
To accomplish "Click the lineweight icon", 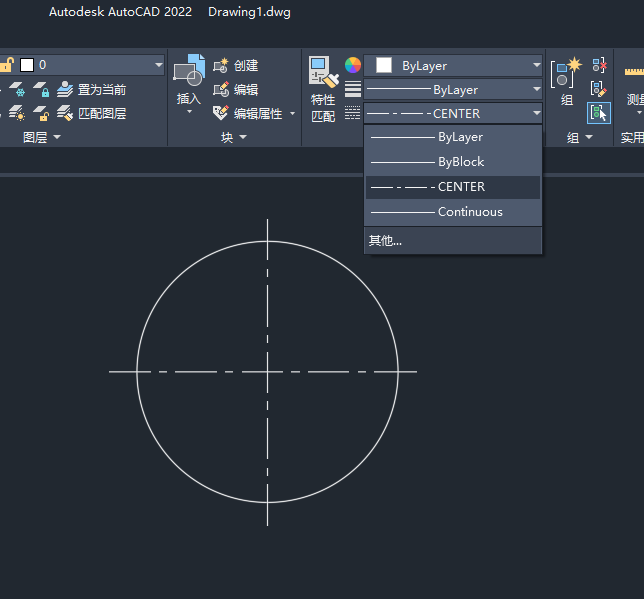I will click(353, 89).
